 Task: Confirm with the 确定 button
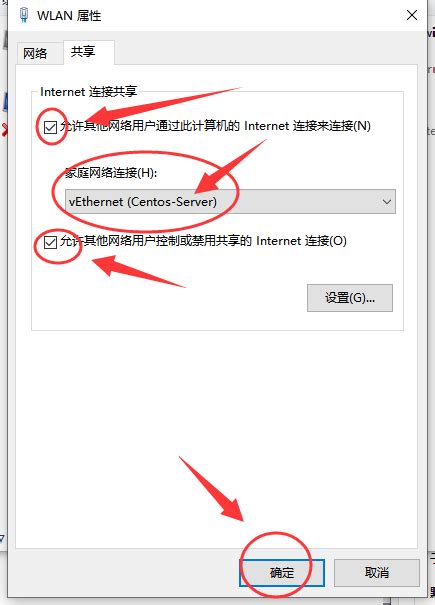tap(282, 573)
